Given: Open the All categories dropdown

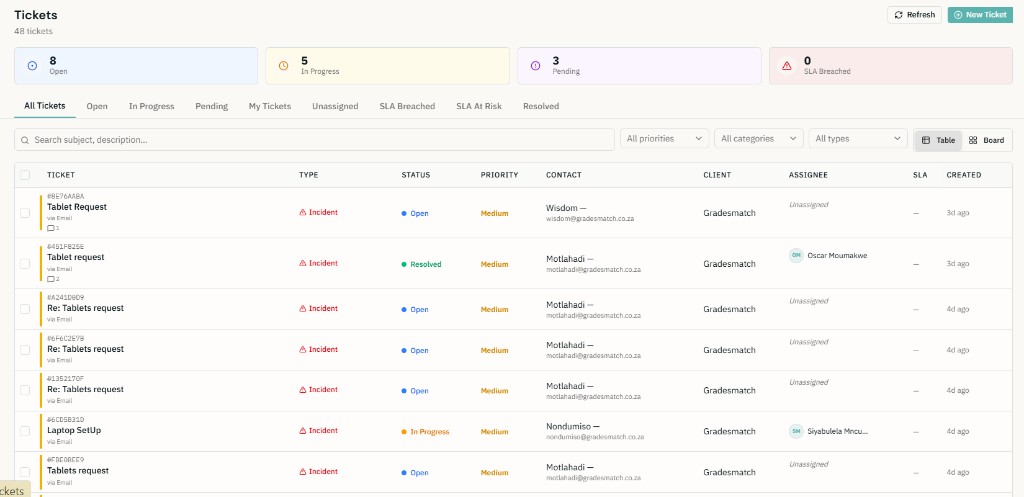Looking at the screenshot, I should 758,138.
